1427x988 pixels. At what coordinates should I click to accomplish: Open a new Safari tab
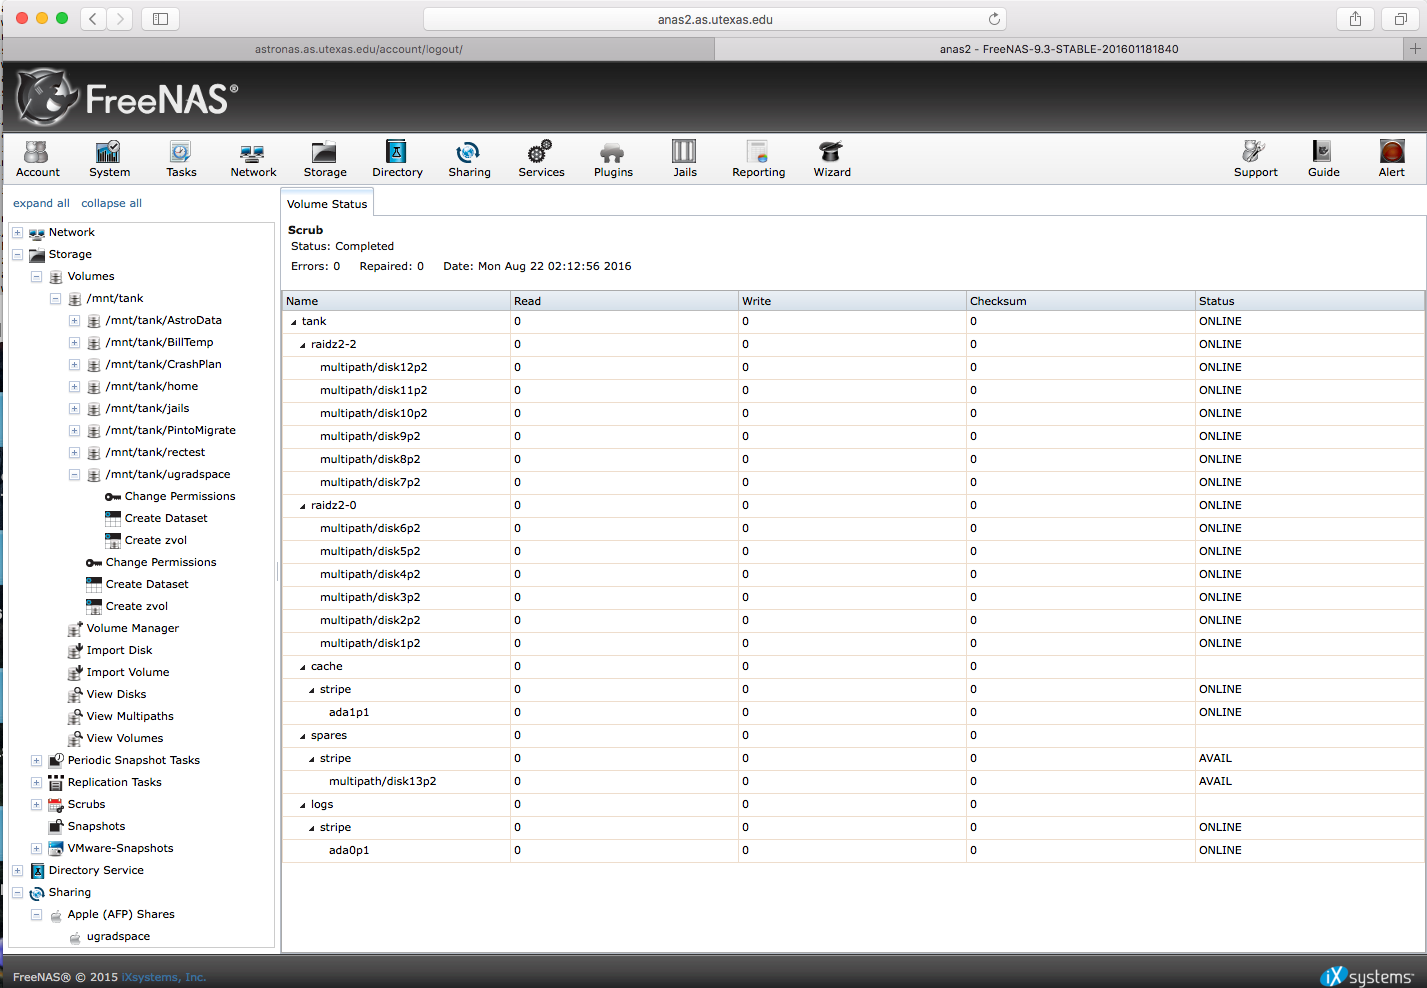point(1415,48)
